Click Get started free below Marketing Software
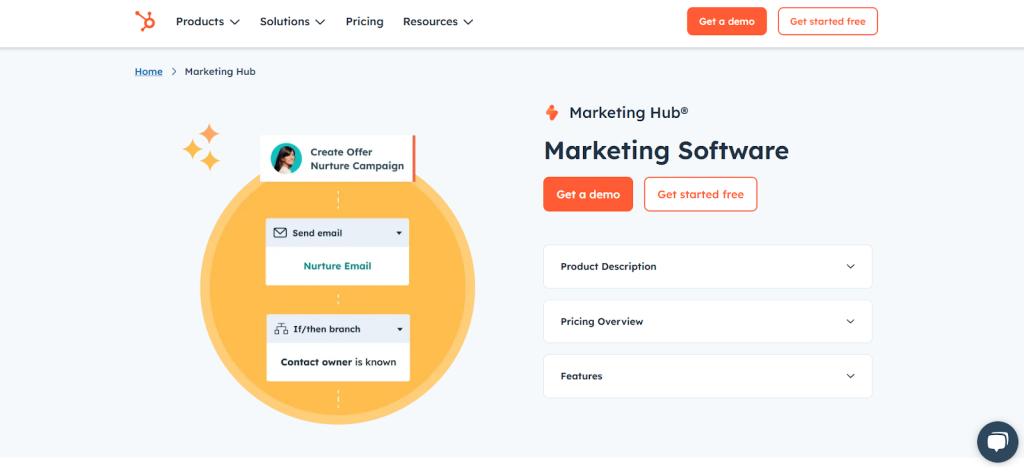This screenshot has width=1024, height=467. (701, 194)
